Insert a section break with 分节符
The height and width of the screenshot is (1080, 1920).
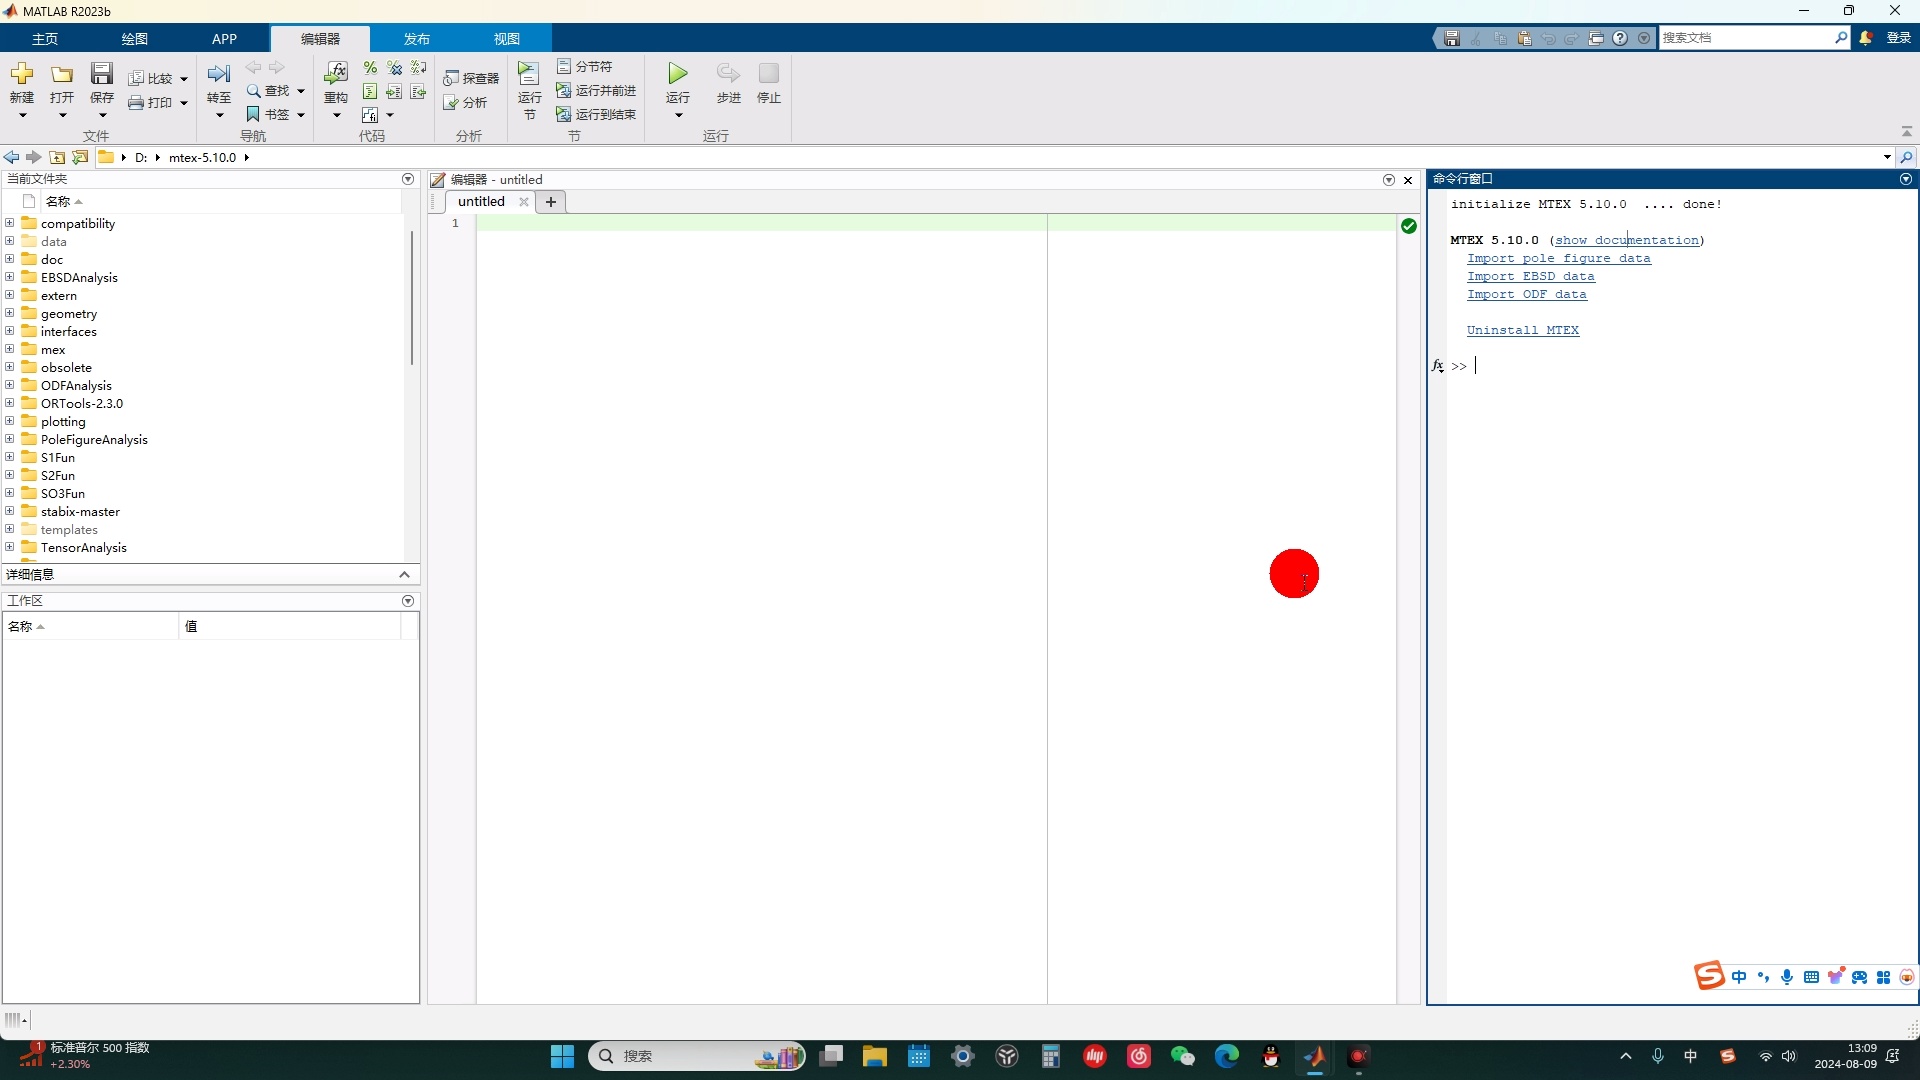[x=584, y=66]
